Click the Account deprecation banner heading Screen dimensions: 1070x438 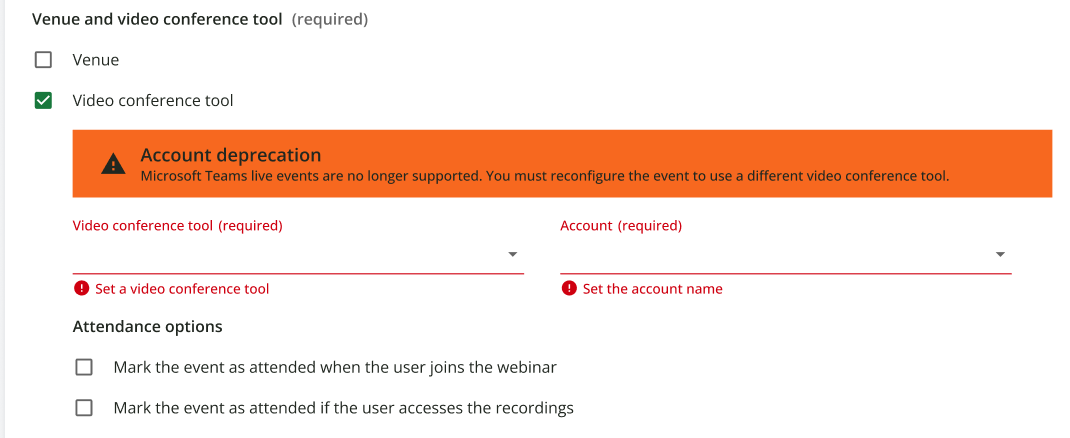[x=231, y=155]
